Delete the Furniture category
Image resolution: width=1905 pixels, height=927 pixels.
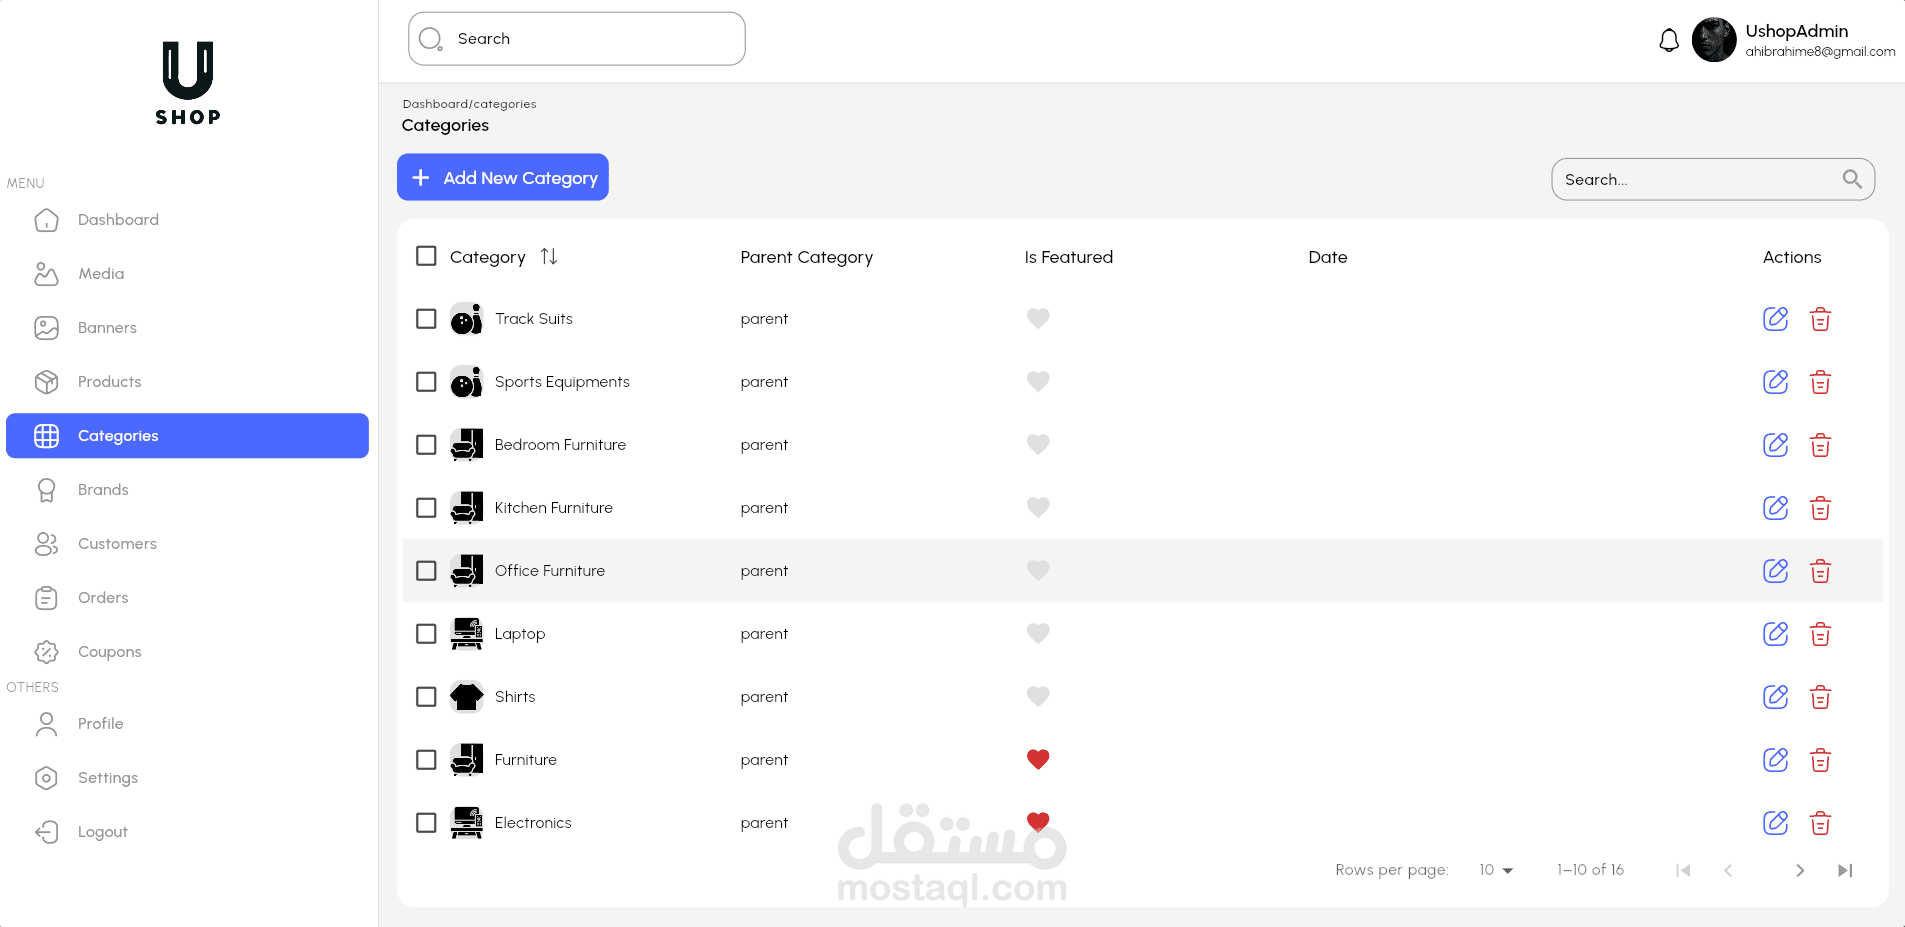click(1820, 760)
